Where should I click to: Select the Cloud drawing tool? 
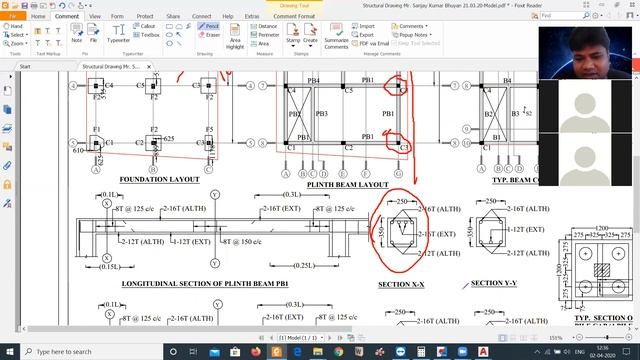click(179, 26)
